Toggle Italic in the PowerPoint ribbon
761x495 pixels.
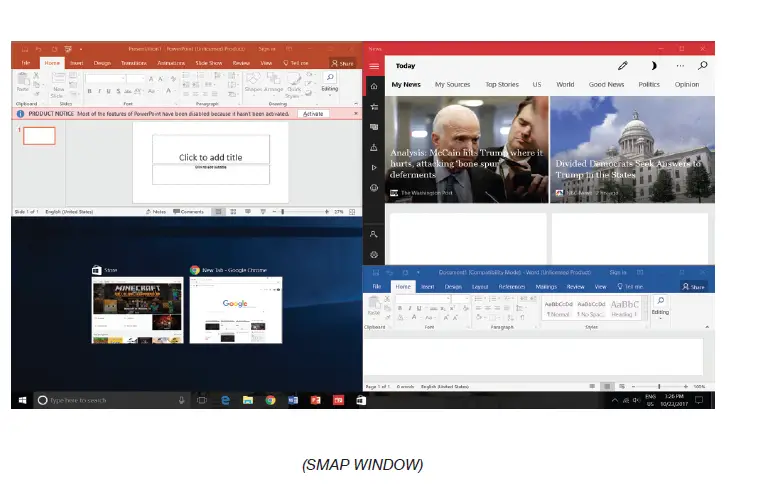tap(99, 91)
